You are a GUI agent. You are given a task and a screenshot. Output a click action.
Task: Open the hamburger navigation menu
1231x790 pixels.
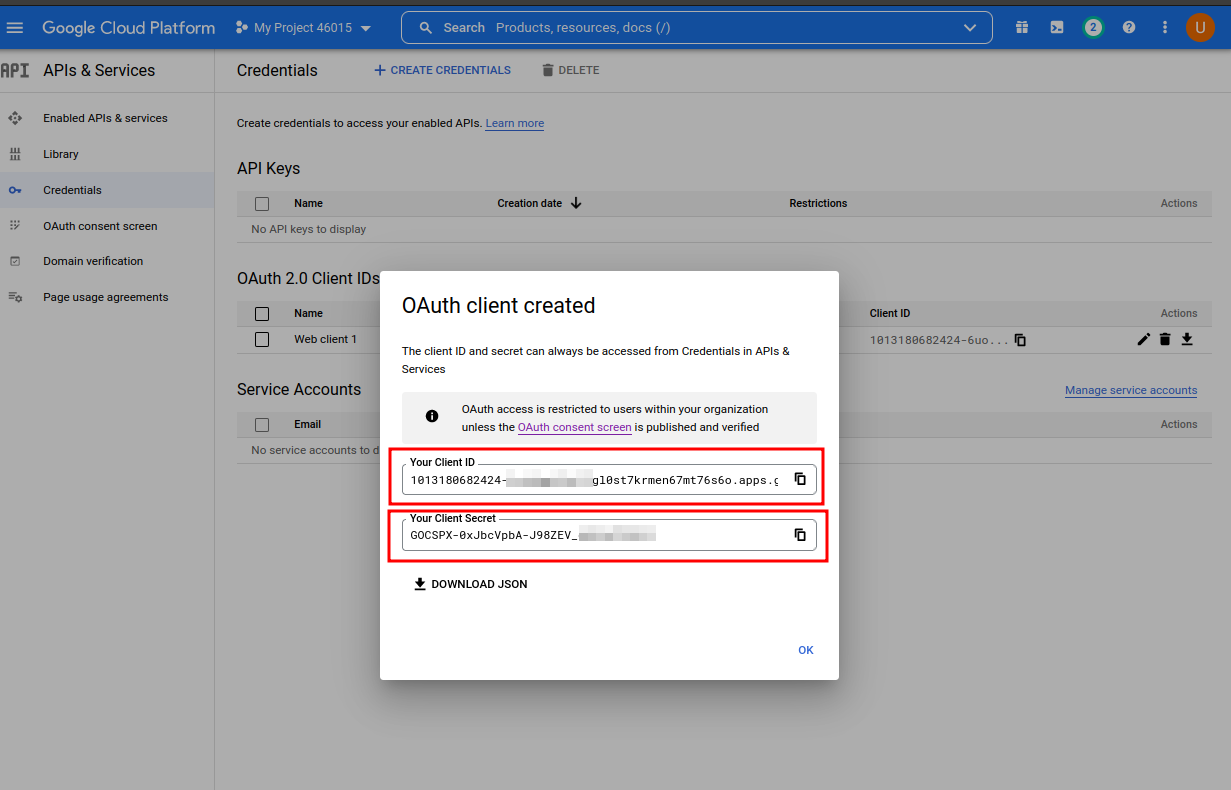click(15, 28)
